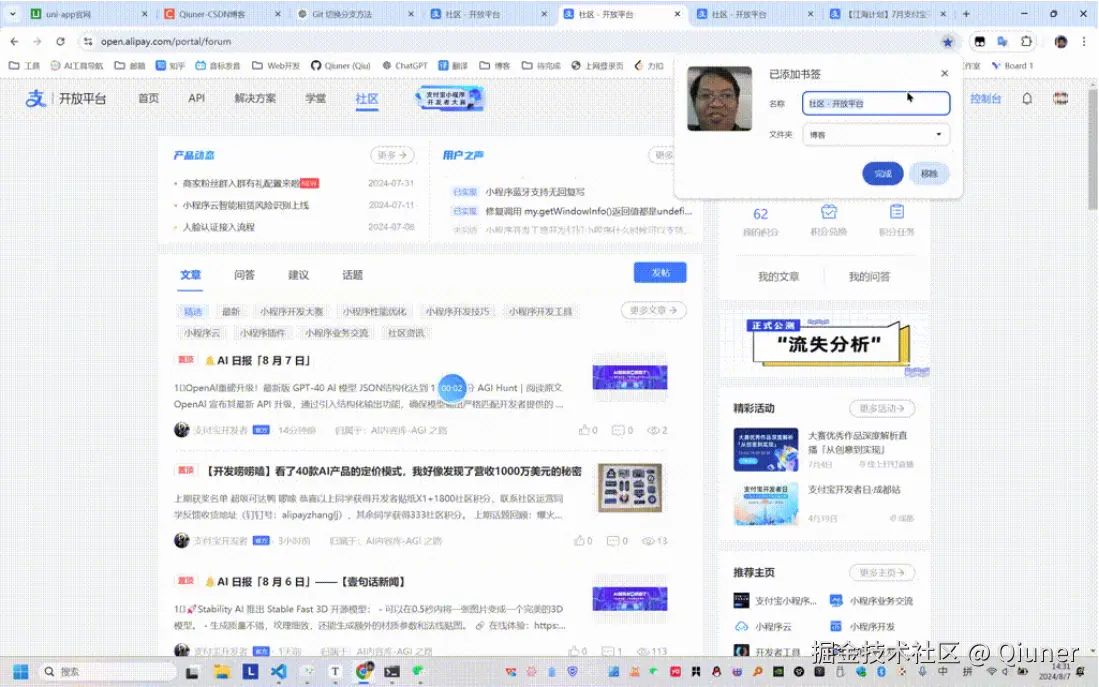Open File Explorer from the taskbar
Image resolution: width=1099 pixels, height=687 pixels.
pos(221,672)
